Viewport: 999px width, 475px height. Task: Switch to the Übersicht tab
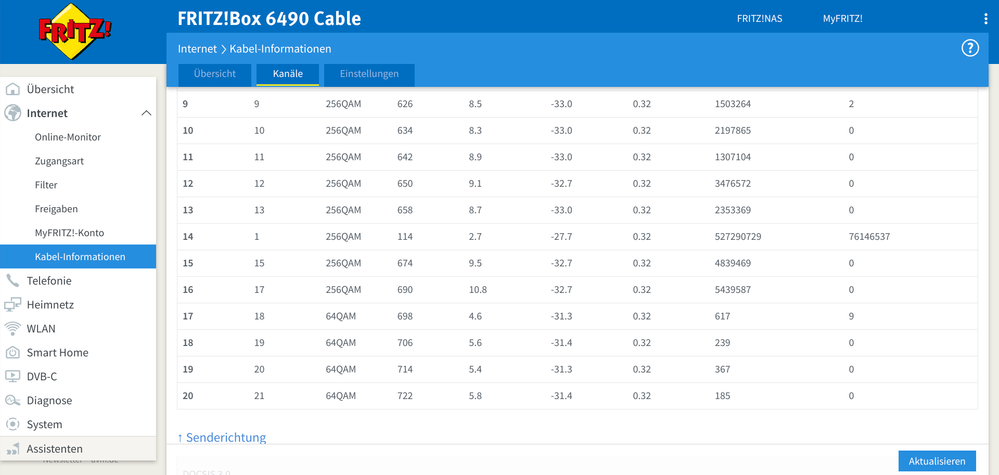click(x=215, y=74)
